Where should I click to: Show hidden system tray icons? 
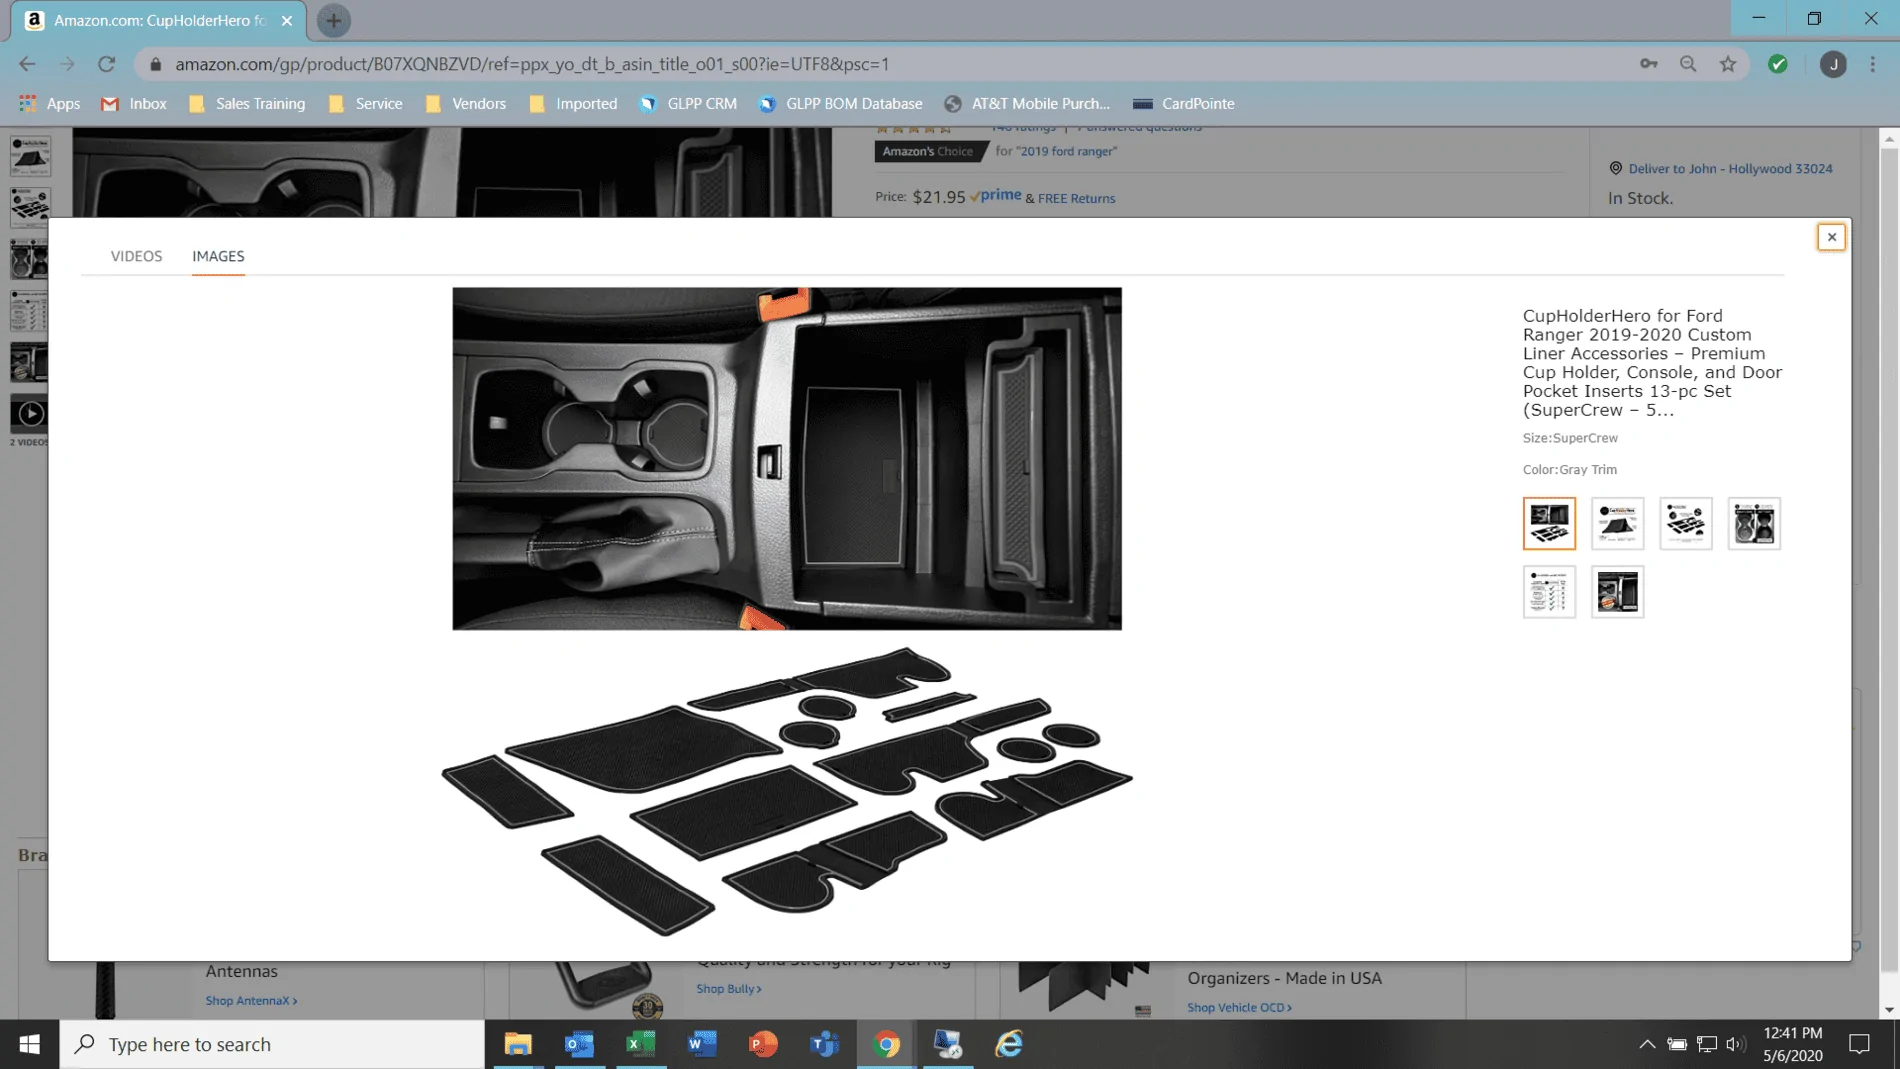click(x=1647, y=1044)
